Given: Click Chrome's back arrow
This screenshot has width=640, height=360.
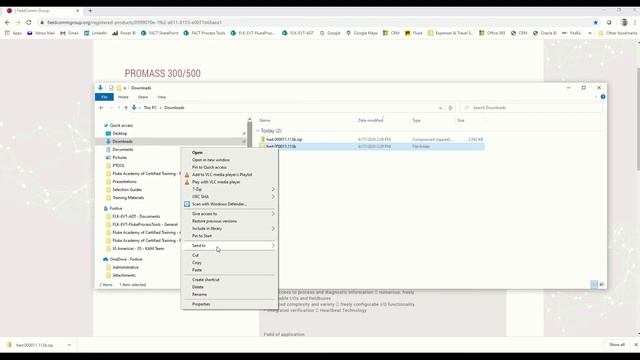Looking at the screenshot, I should (x=7, y=22).
